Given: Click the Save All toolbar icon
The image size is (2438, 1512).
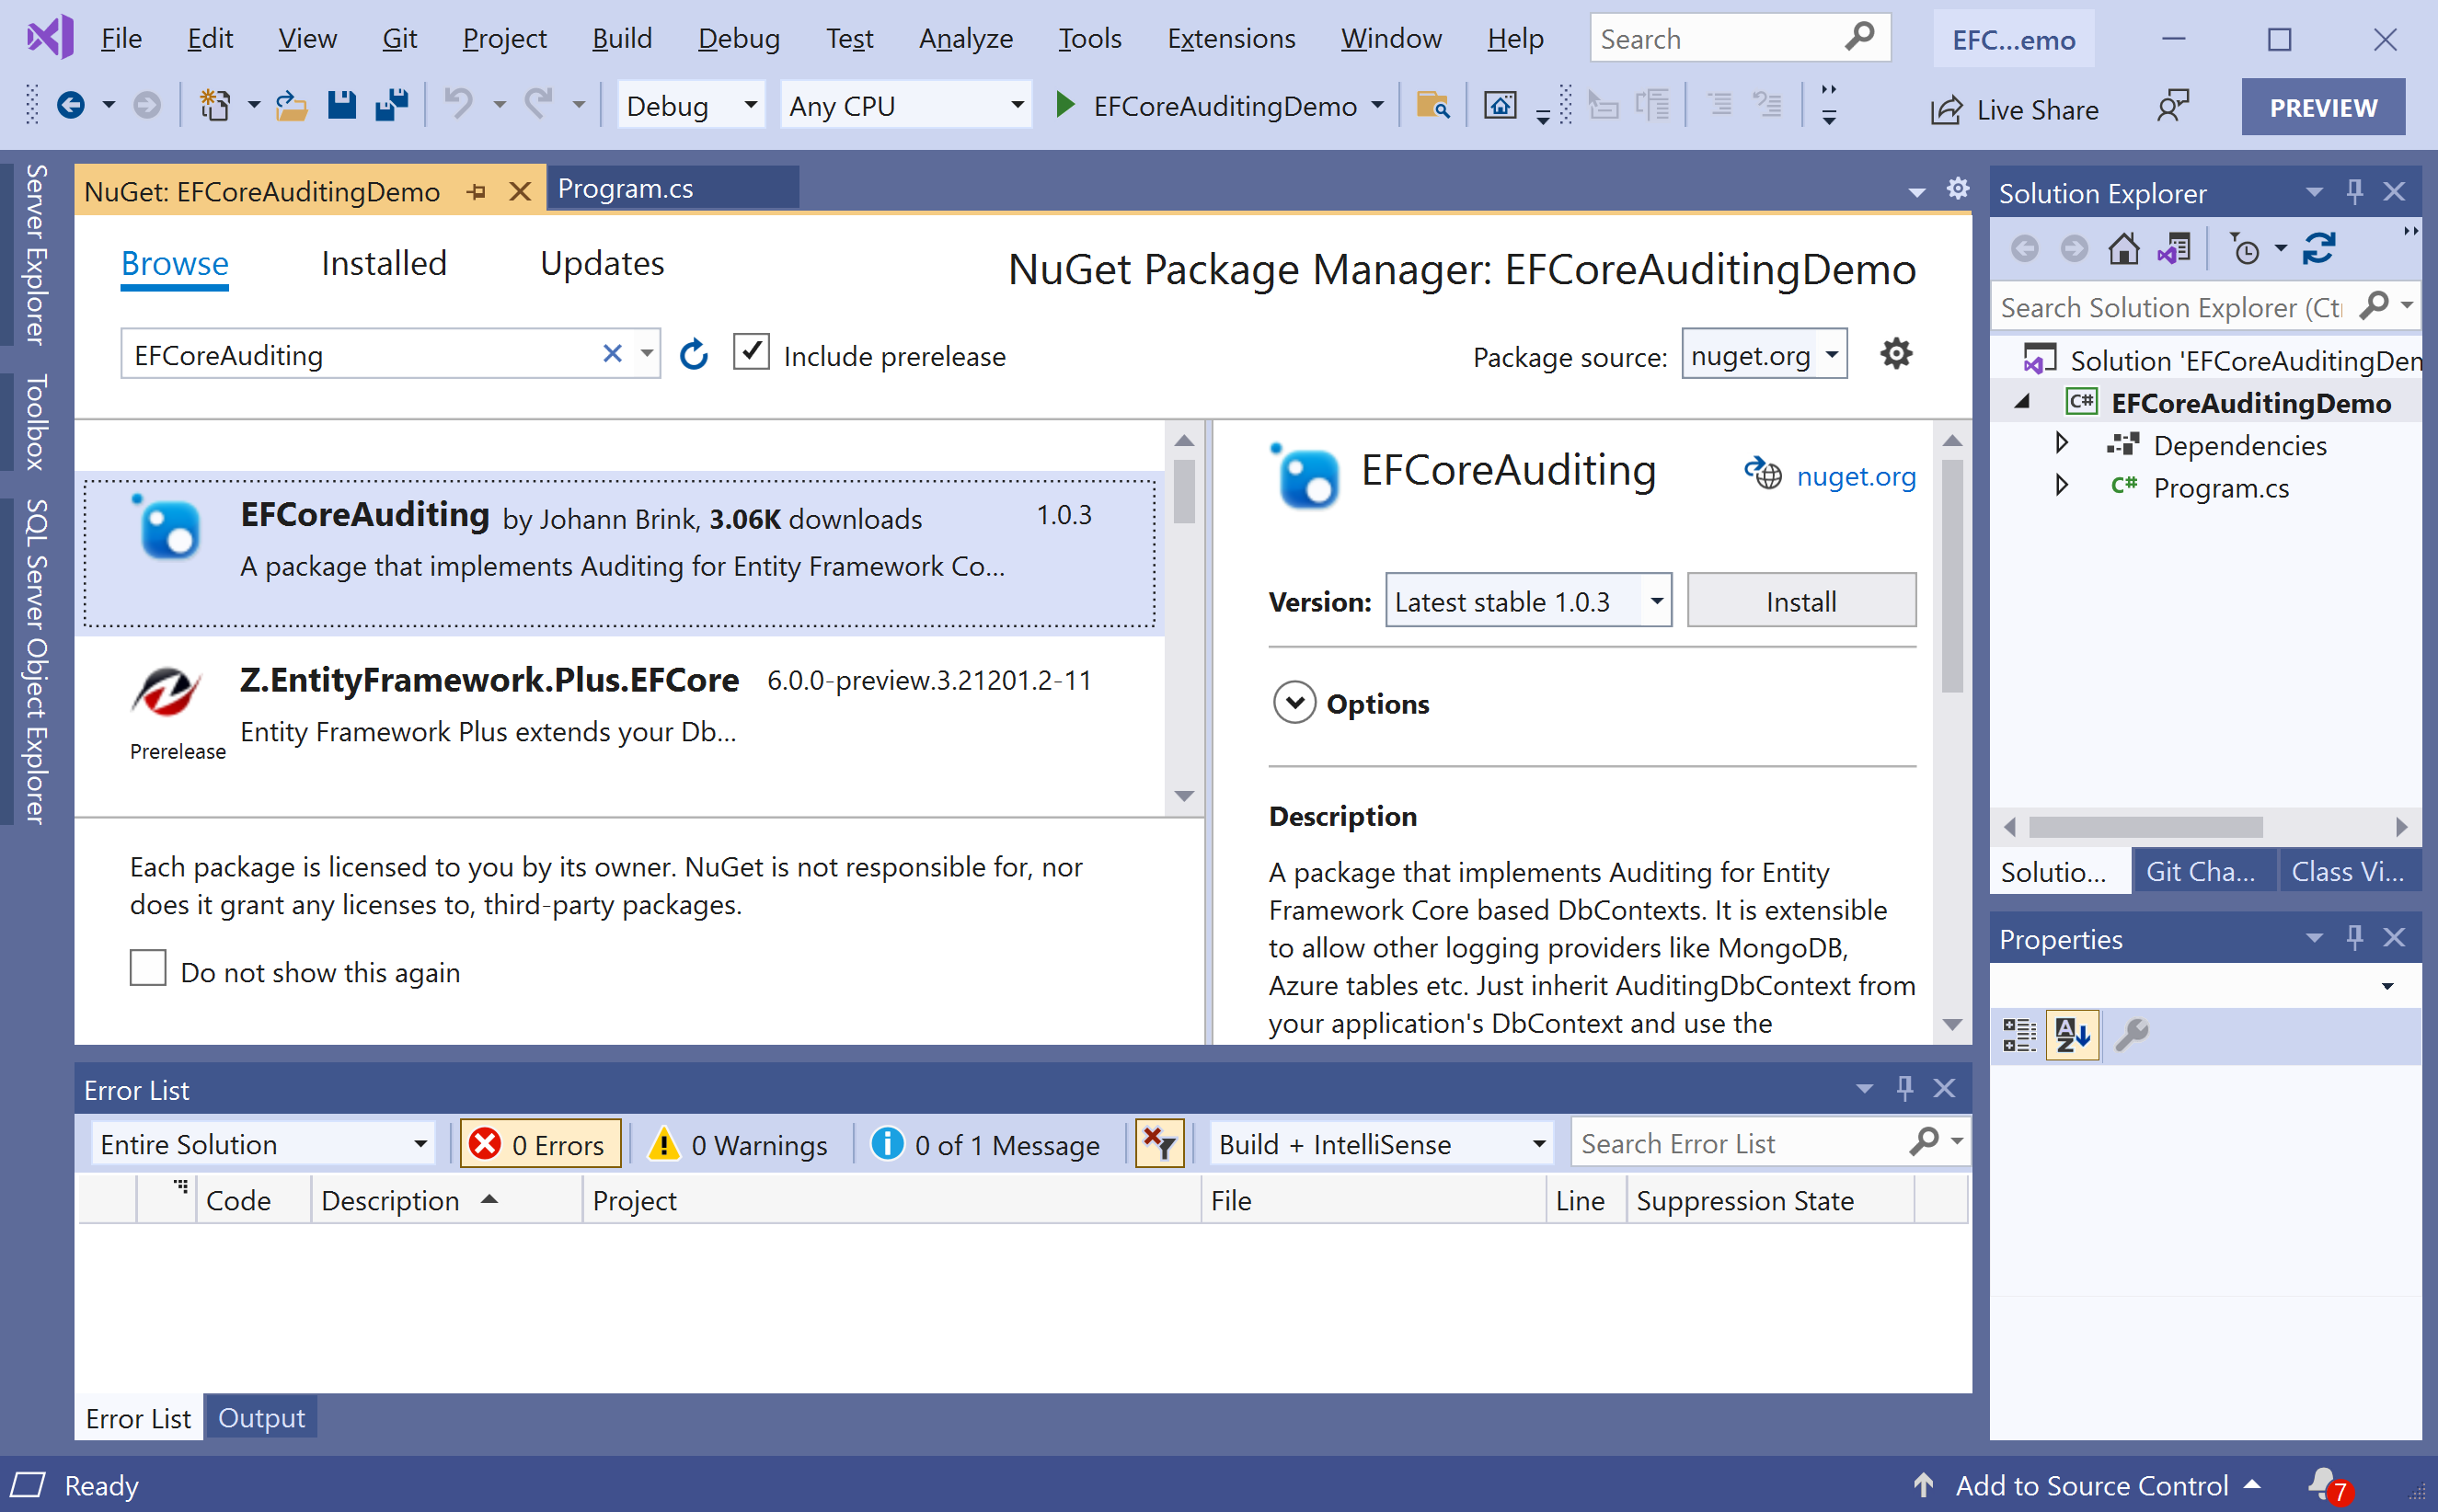Looking at the screenshot, I should click(x=391, y=105).
